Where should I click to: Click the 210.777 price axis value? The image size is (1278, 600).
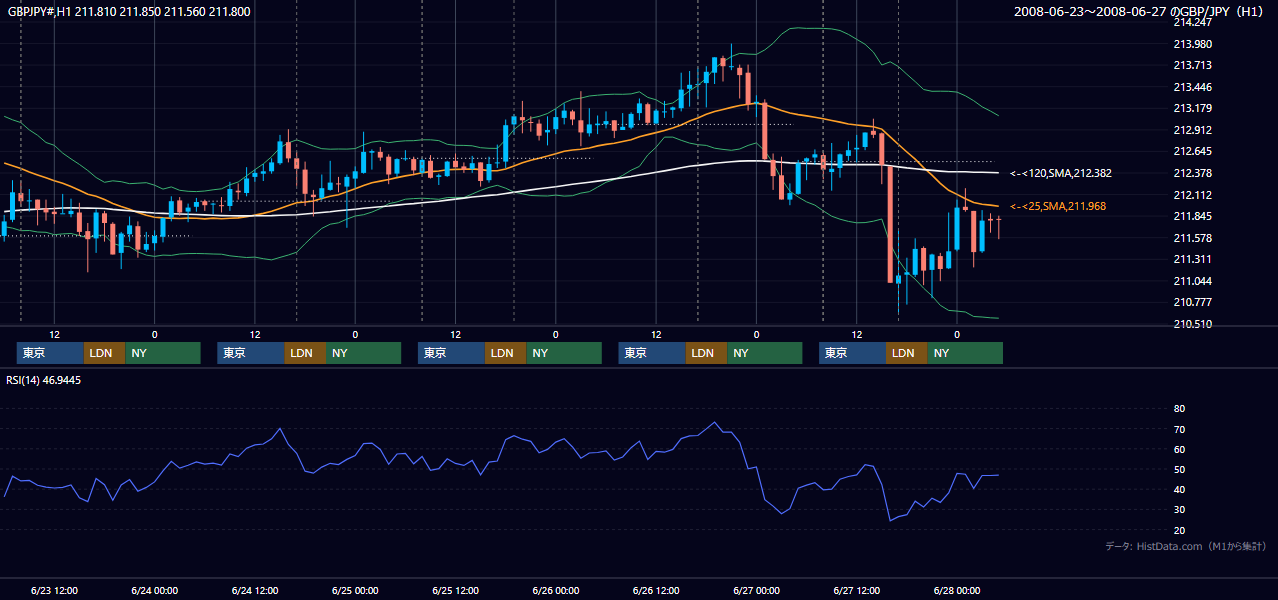[1192, 302]
